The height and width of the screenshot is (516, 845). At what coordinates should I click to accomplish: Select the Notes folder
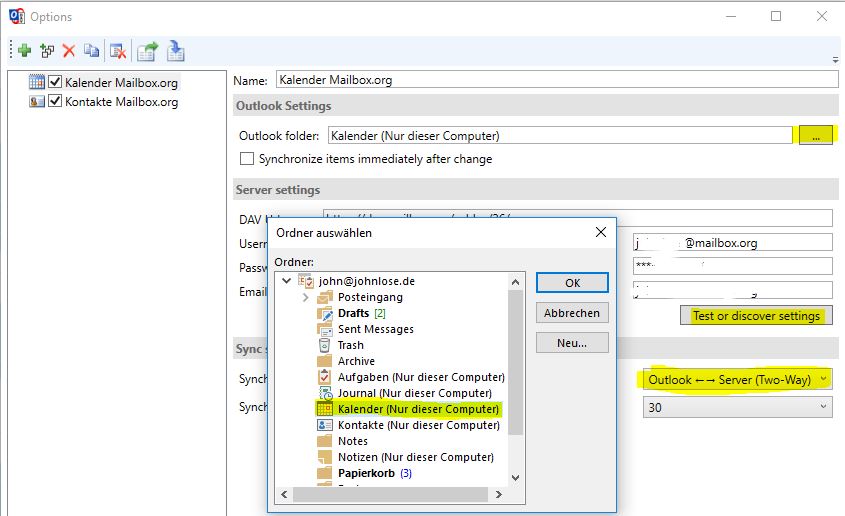(352, 441)
